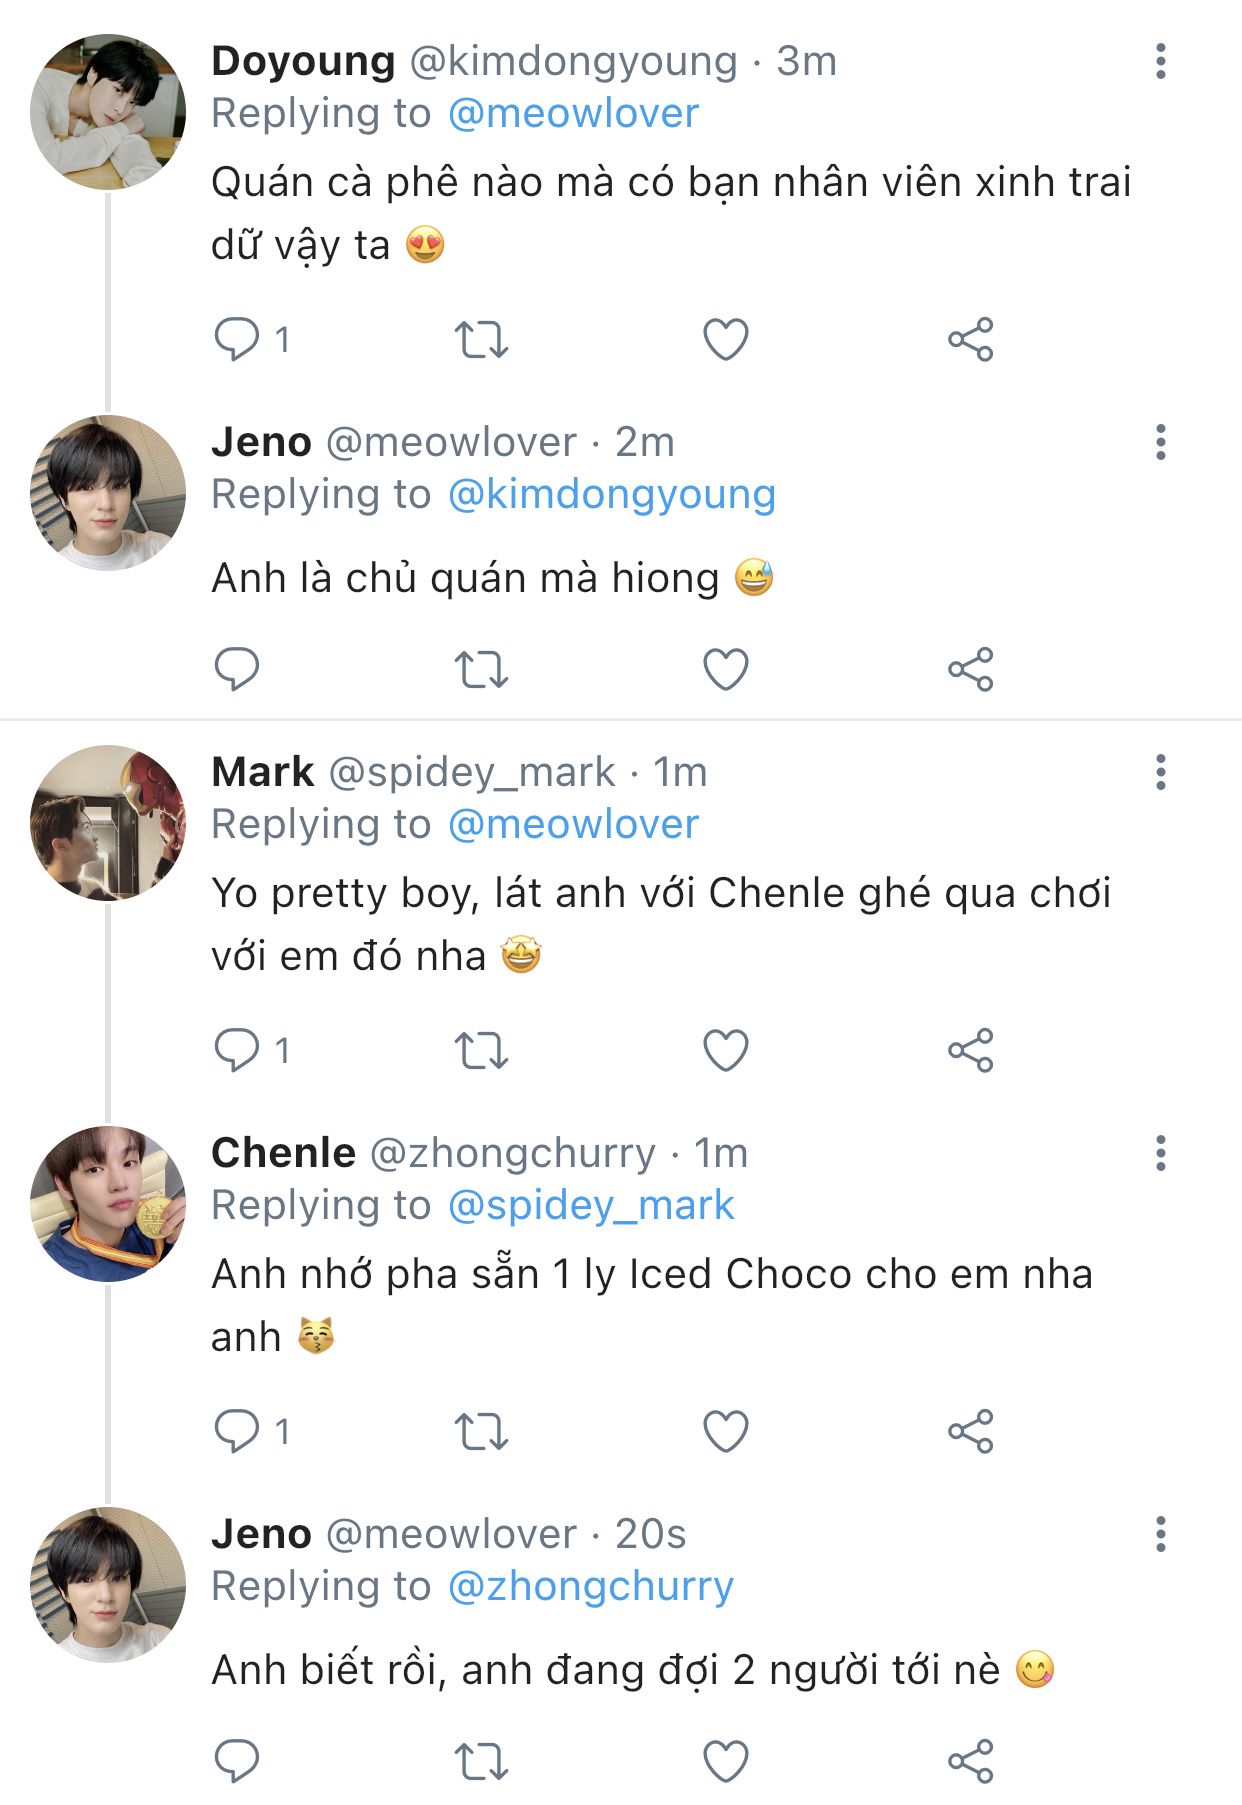Like Mark's tweet
This screenshot has height=1805, width=1242.
pos(726,1050)
